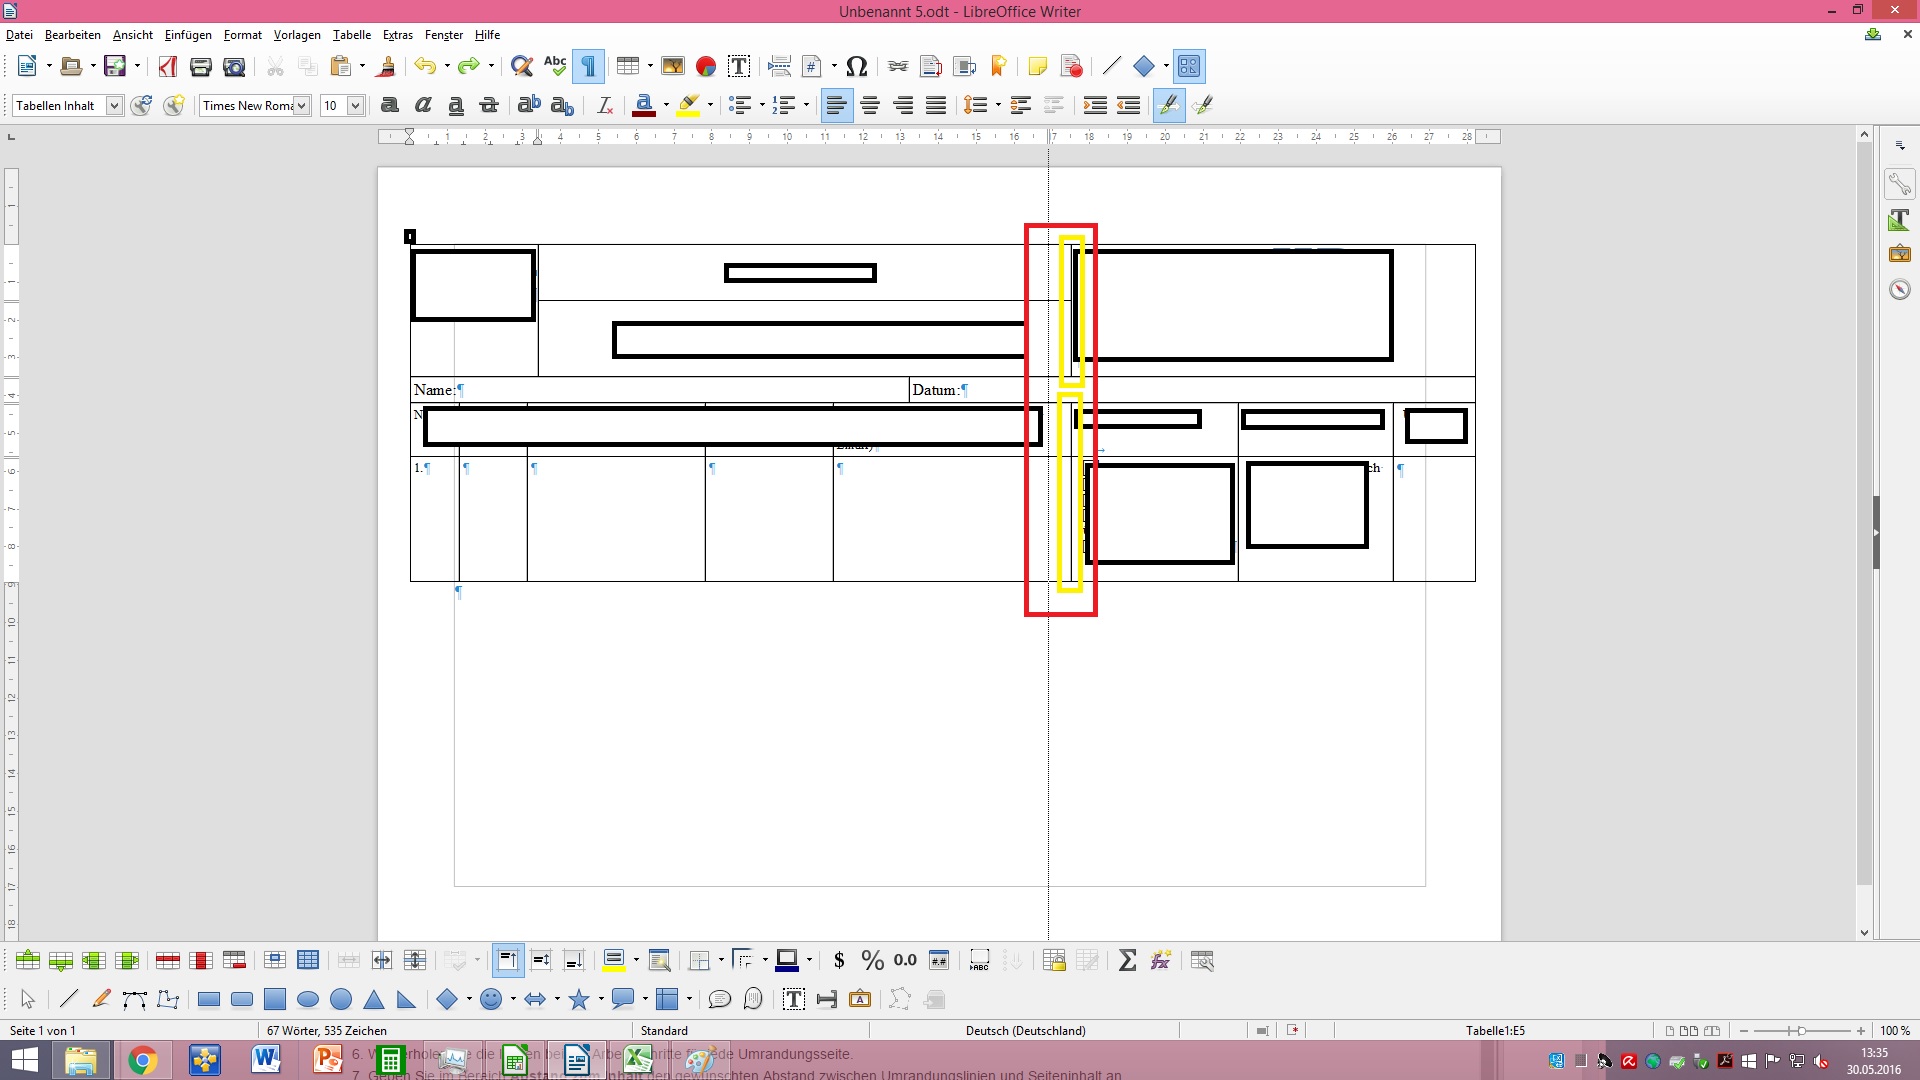This screenshot has height=1080, width=1920.
Task: Center the paragraph horizontally
Action: pos(870,105)
